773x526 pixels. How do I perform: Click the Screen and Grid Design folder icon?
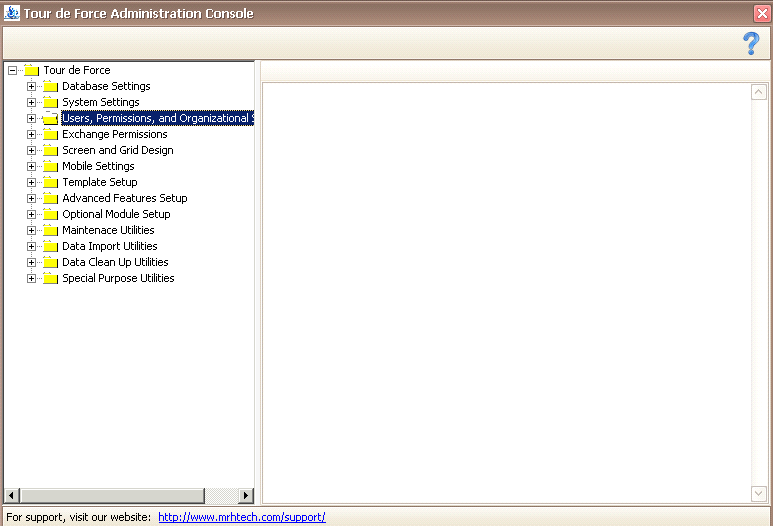(x=50, y=150)
